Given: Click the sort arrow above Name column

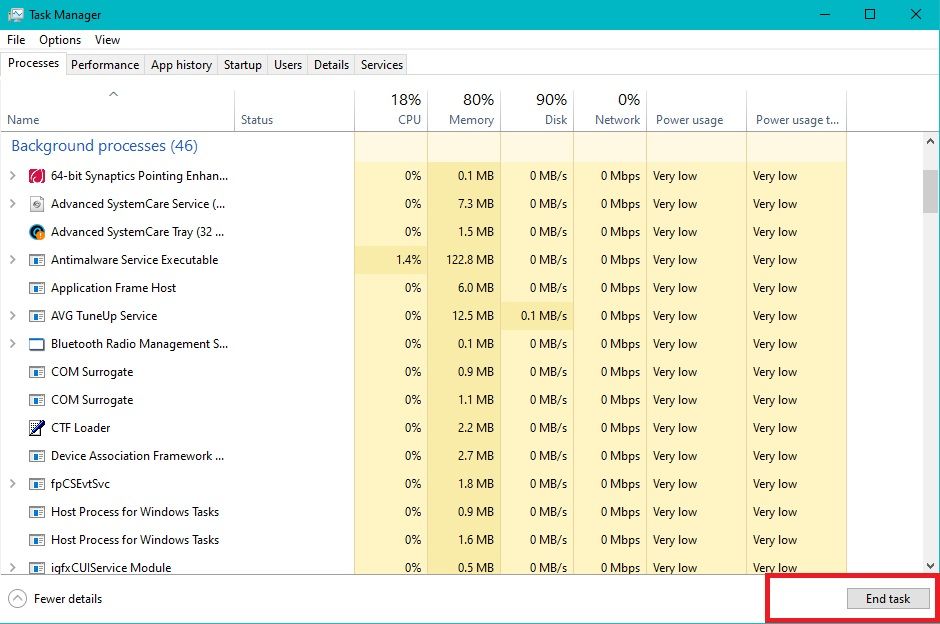Looking at the screenshot, I should (113, 94).
